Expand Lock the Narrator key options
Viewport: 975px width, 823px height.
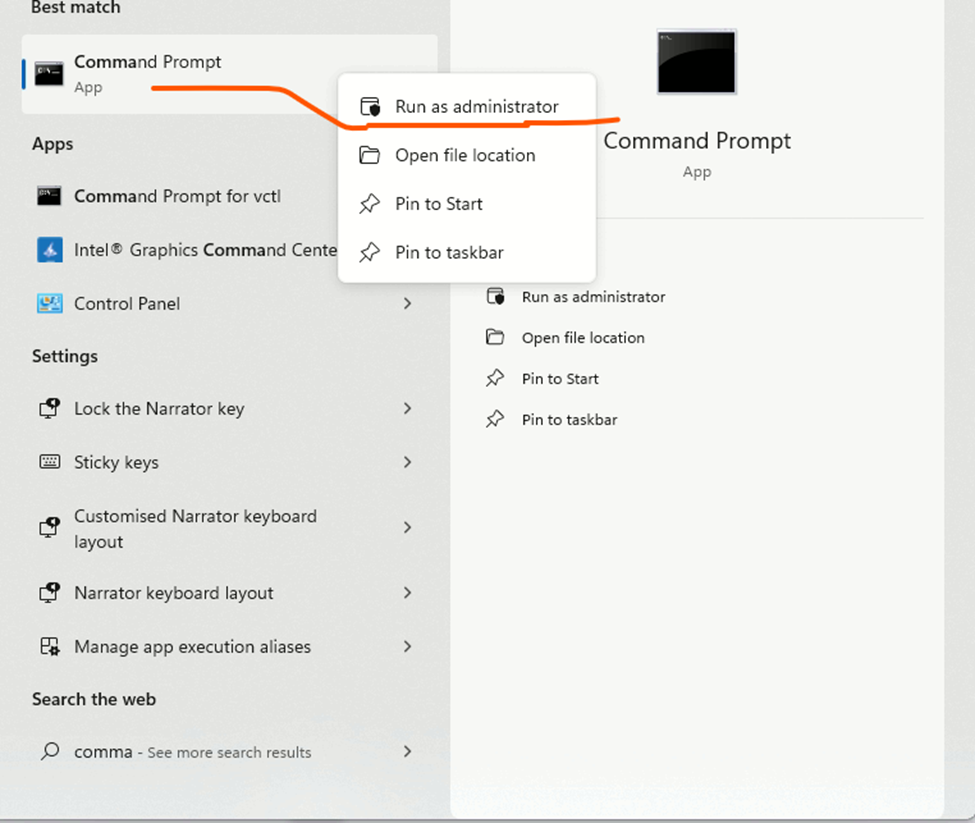[407, 408]
